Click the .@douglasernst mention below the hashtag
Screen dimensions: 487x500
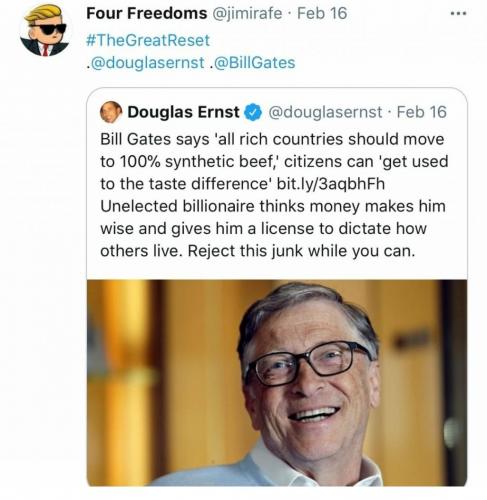145,63
